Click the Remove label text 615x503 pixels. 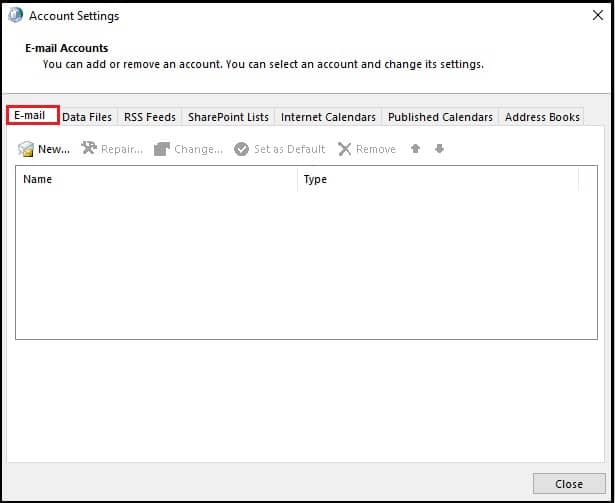click(376, 149)
